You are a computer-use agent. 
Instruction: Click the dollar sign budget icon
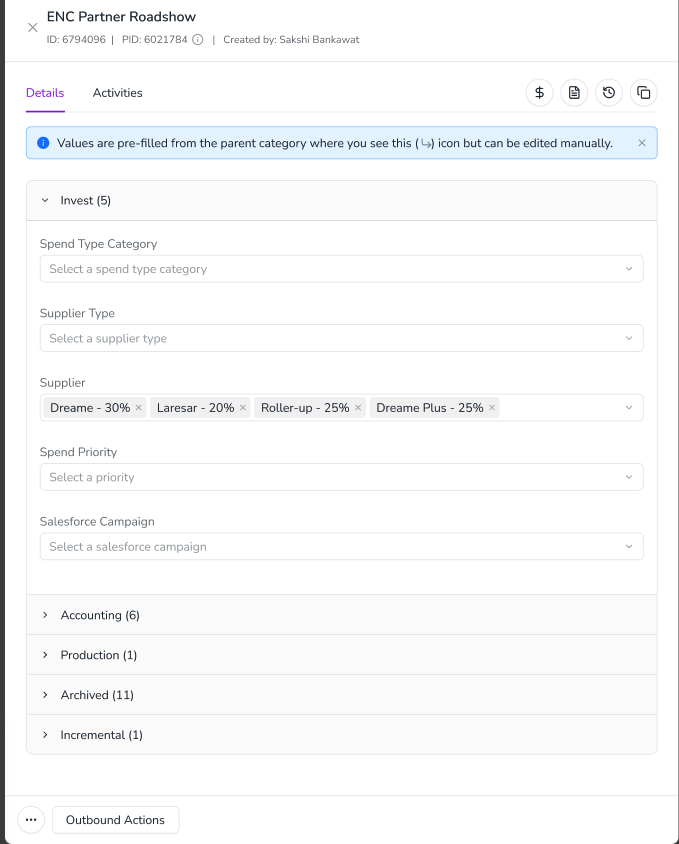pos(539,93)
